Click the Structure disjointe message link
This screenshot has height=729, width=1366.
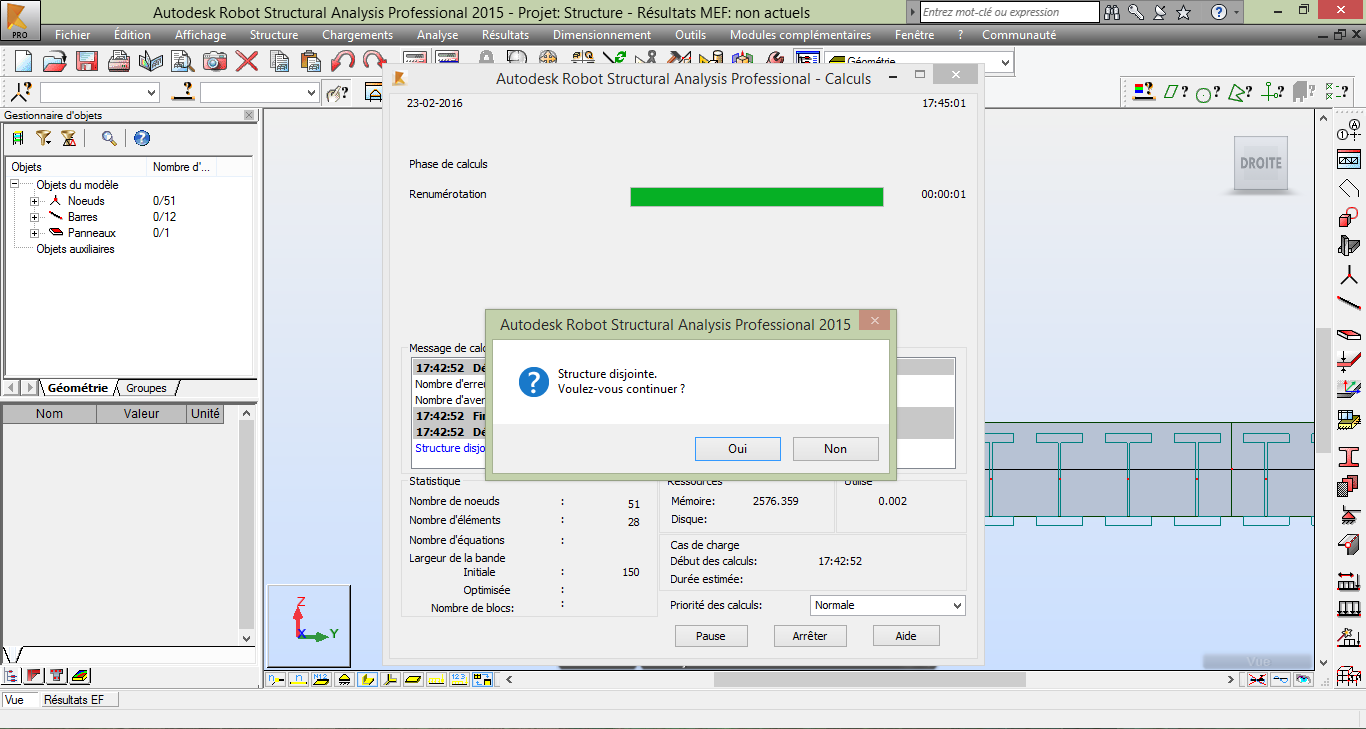point(450,448)
